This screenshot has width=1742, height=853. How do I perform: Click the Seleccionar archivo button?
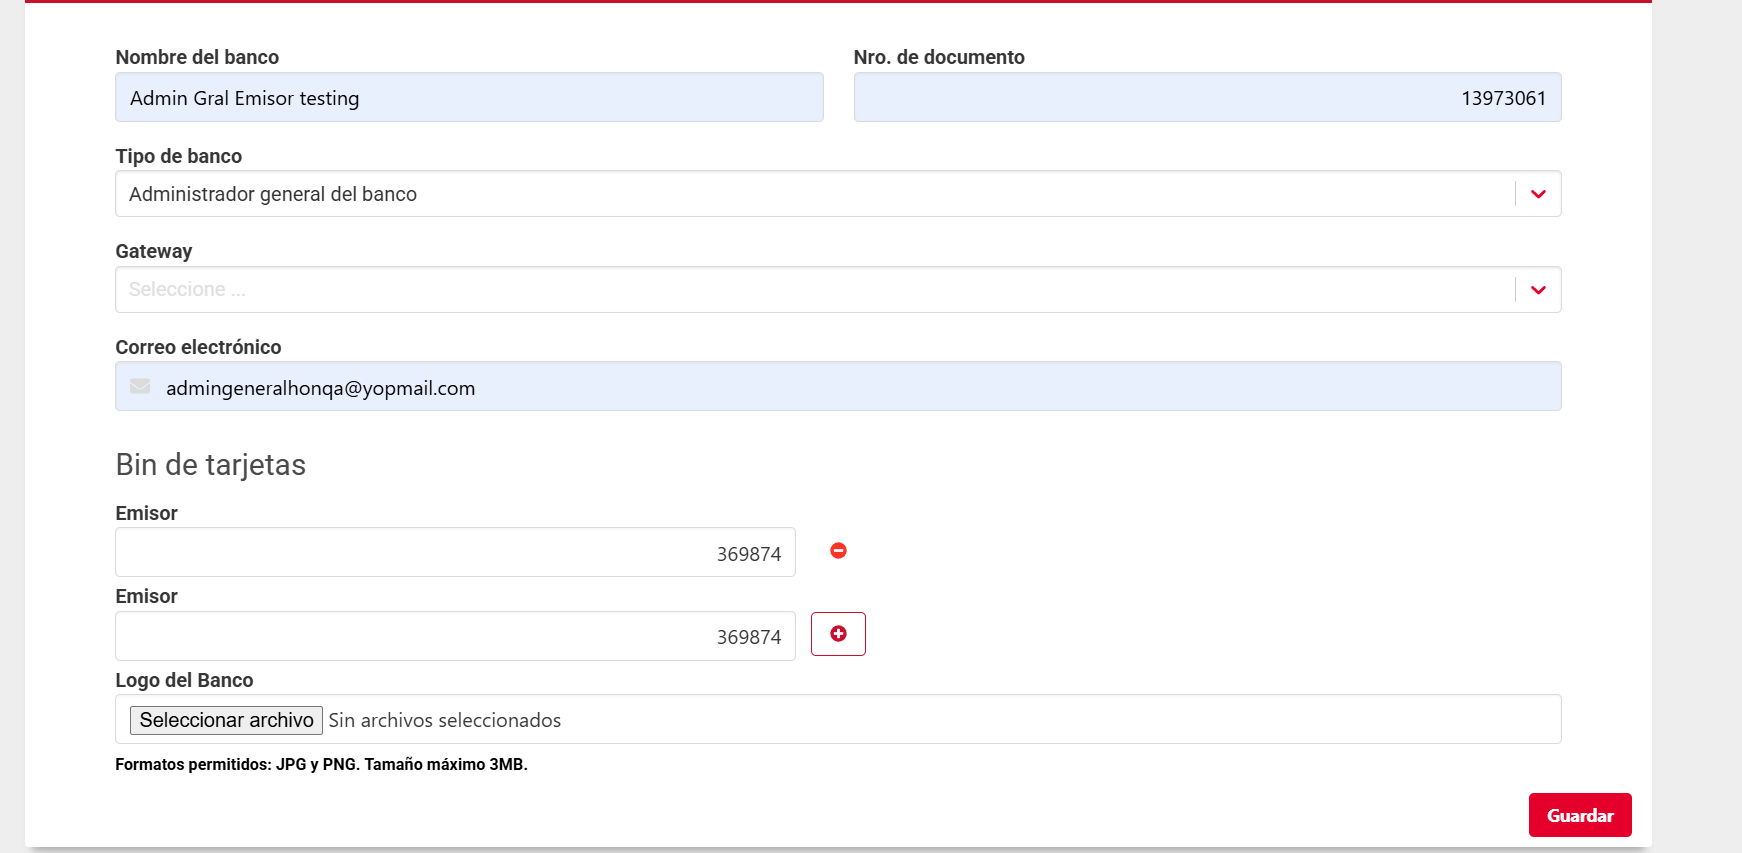pos(226,720)
